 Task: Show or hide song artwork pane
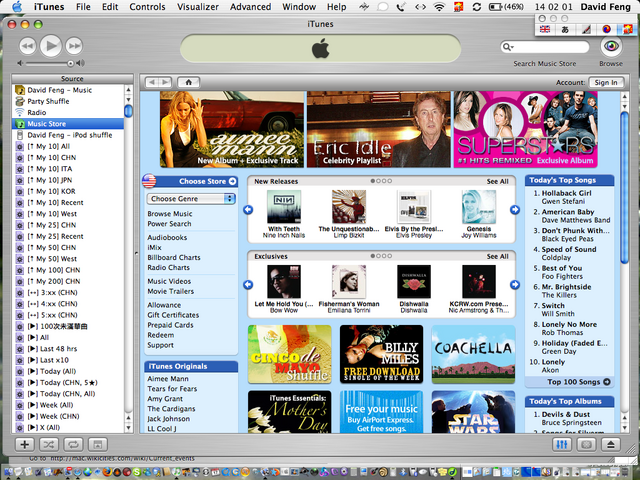point(98,444)
